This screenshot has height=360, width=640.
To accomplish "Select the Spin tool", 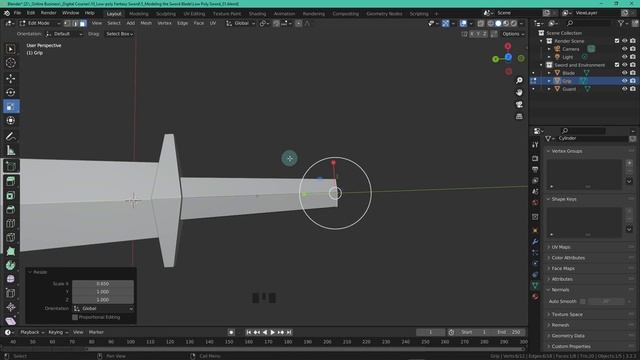I will [11, 265].
